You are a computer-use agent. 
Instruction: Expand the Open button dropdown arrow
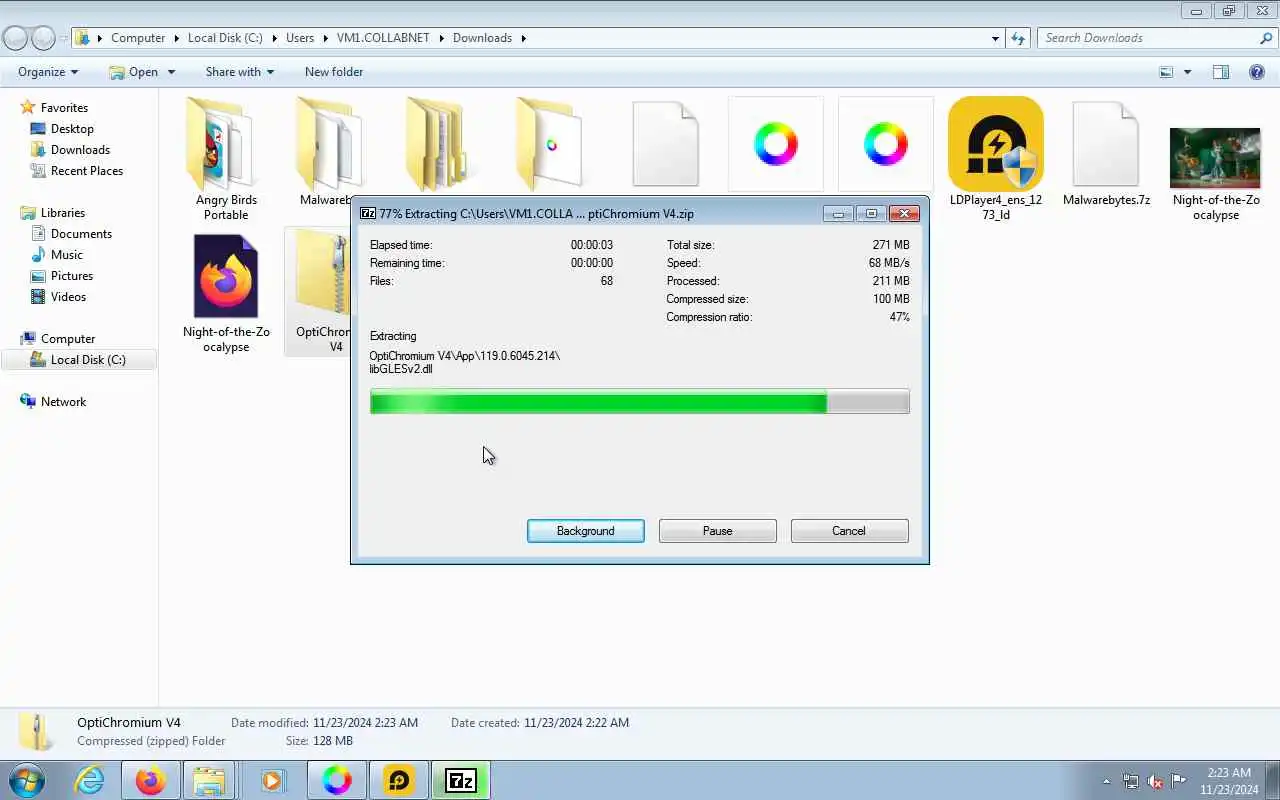pos(171,72)
